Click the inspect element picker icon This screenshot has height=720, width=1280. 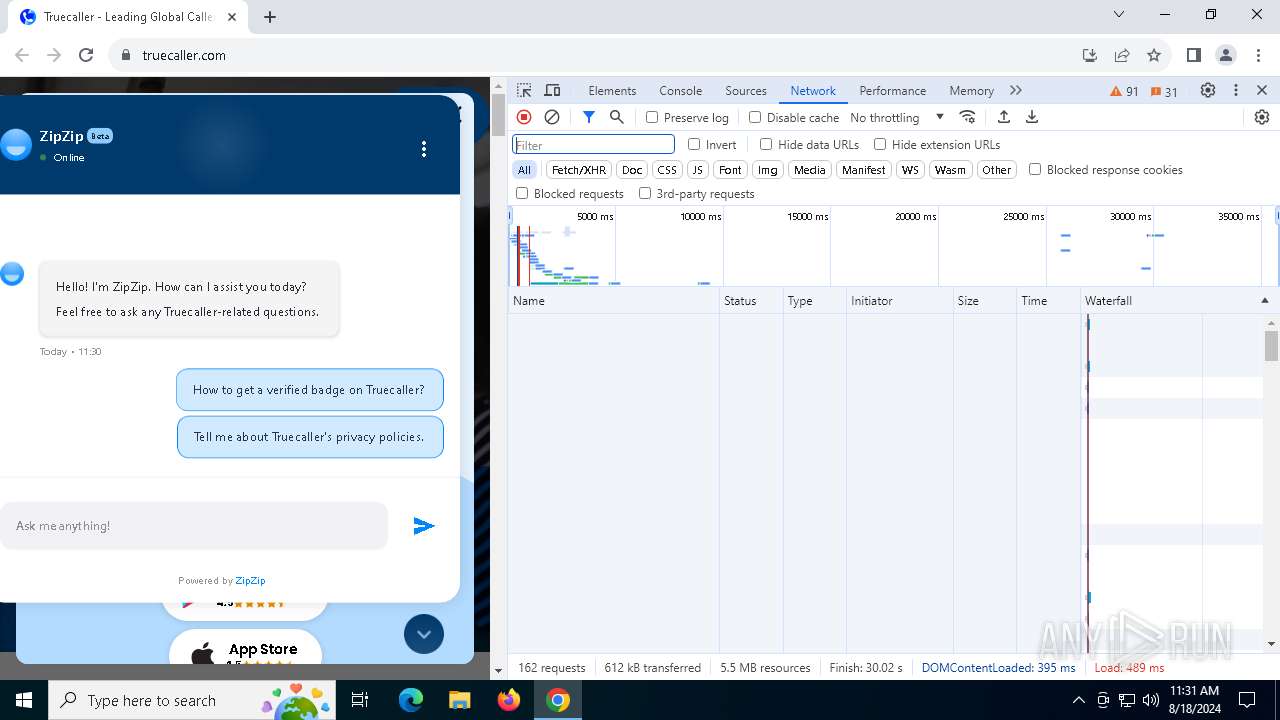click(x=524, y=90)
